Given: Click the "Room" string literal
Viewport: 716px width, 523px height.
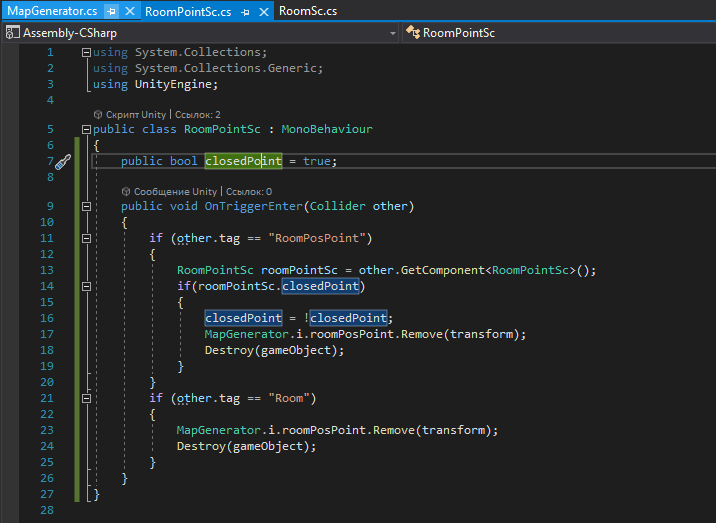Looking at the screenshot, I should click(289, 398).
